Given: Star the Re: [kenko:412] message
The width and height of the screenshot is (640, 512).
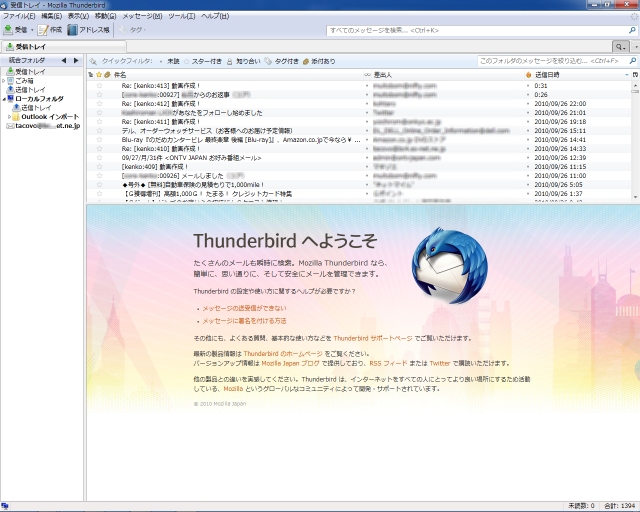Looking at the screenshot, I should (99, 104).
